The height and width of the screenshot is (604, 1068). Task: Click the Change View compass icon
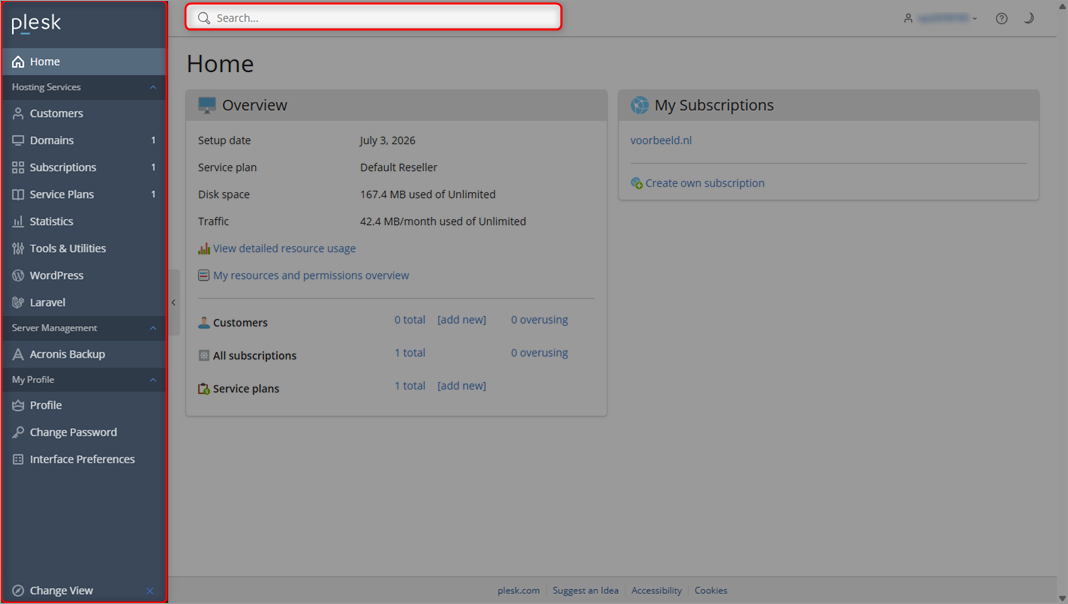pos(18,590)
